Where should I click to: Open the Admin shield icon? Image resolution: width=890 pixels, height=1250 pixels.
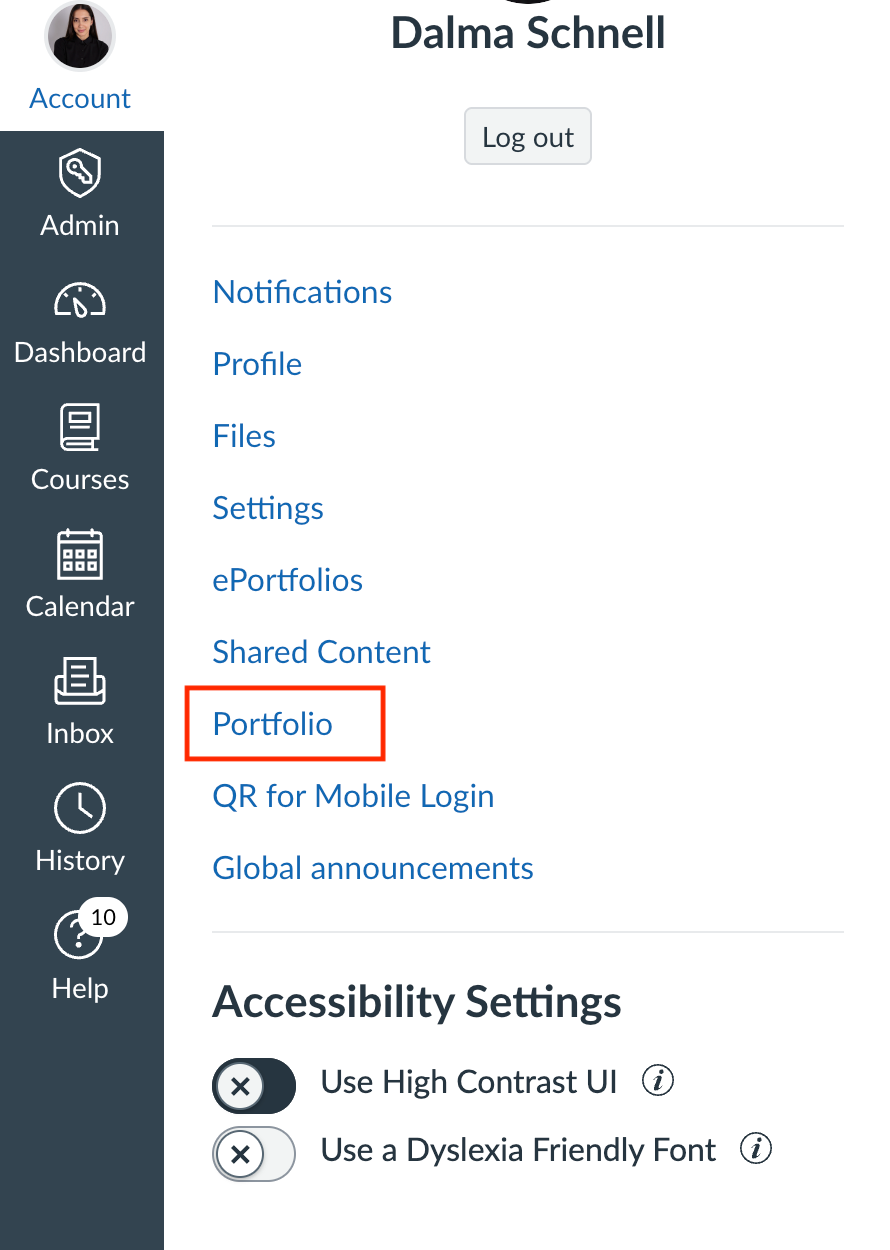80,174
